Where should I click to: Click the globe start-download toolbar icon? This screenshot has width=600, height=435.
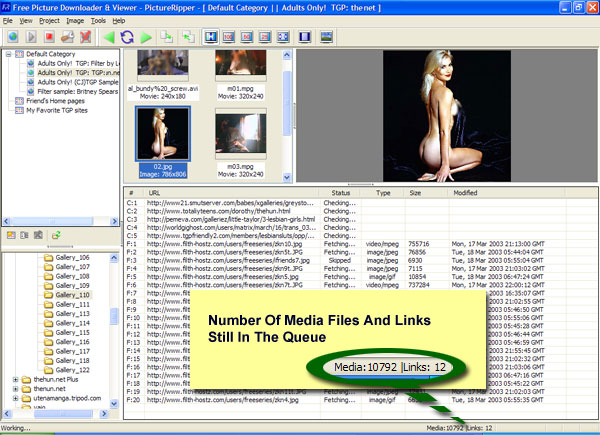(x=13, y=37)
